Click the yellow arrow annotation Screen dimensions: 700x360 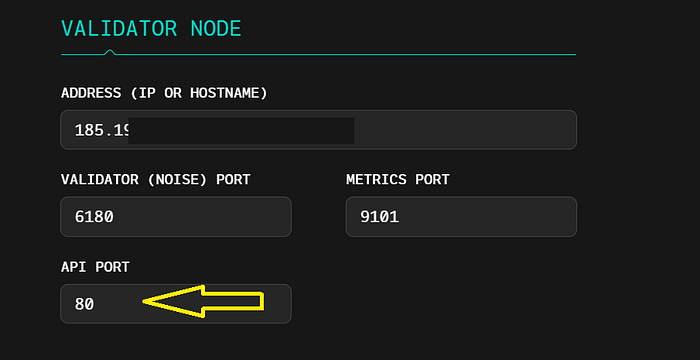point(203,301)
